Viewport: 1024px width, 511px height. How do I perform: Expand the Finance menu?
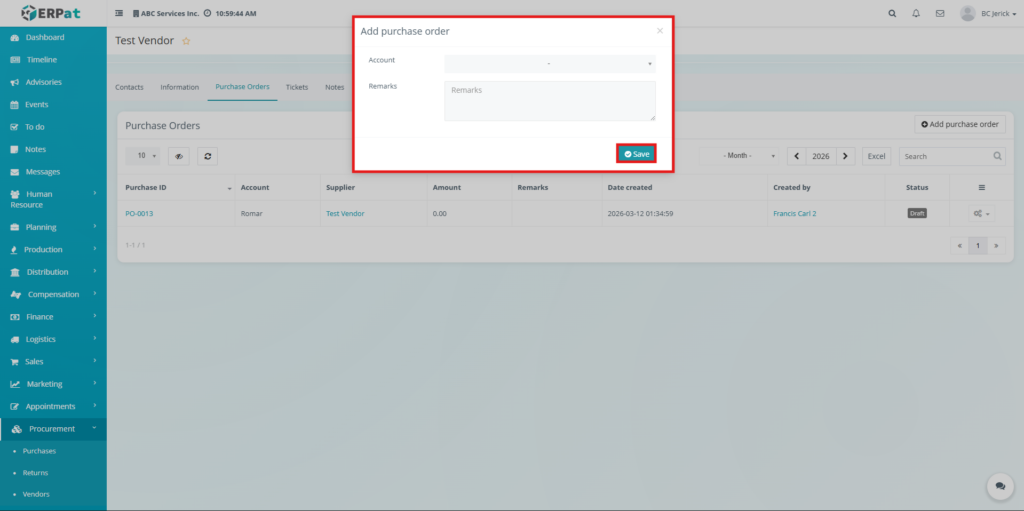click(x=54, y=317)
